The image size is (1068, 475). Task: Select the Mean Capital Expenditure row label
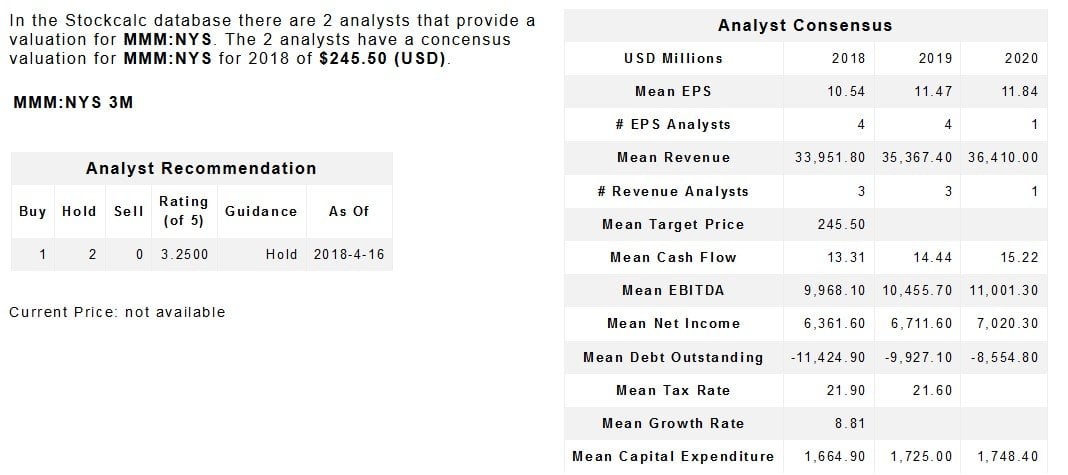click(x=673, y=456)
